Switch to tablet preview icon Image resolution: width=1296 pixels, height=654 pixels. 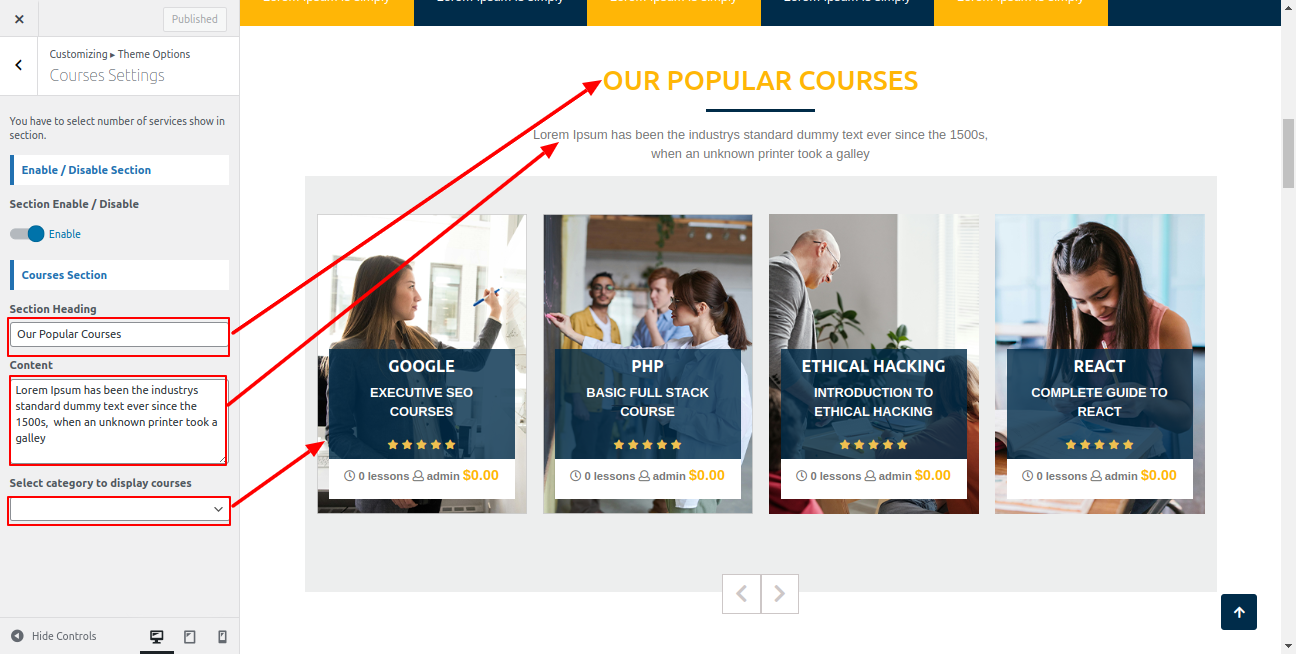[x=190, y=636]
